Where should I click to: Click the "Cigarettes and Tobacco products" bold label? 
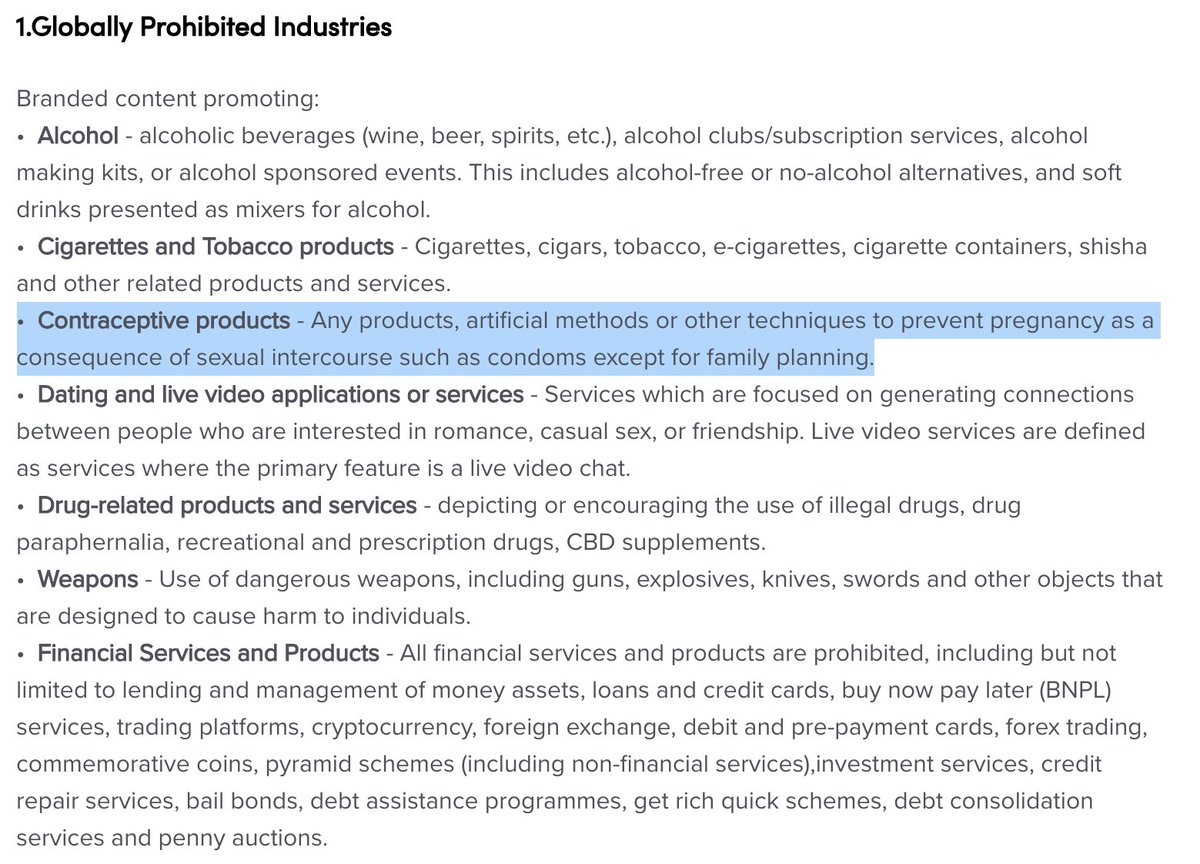(216, 246)
